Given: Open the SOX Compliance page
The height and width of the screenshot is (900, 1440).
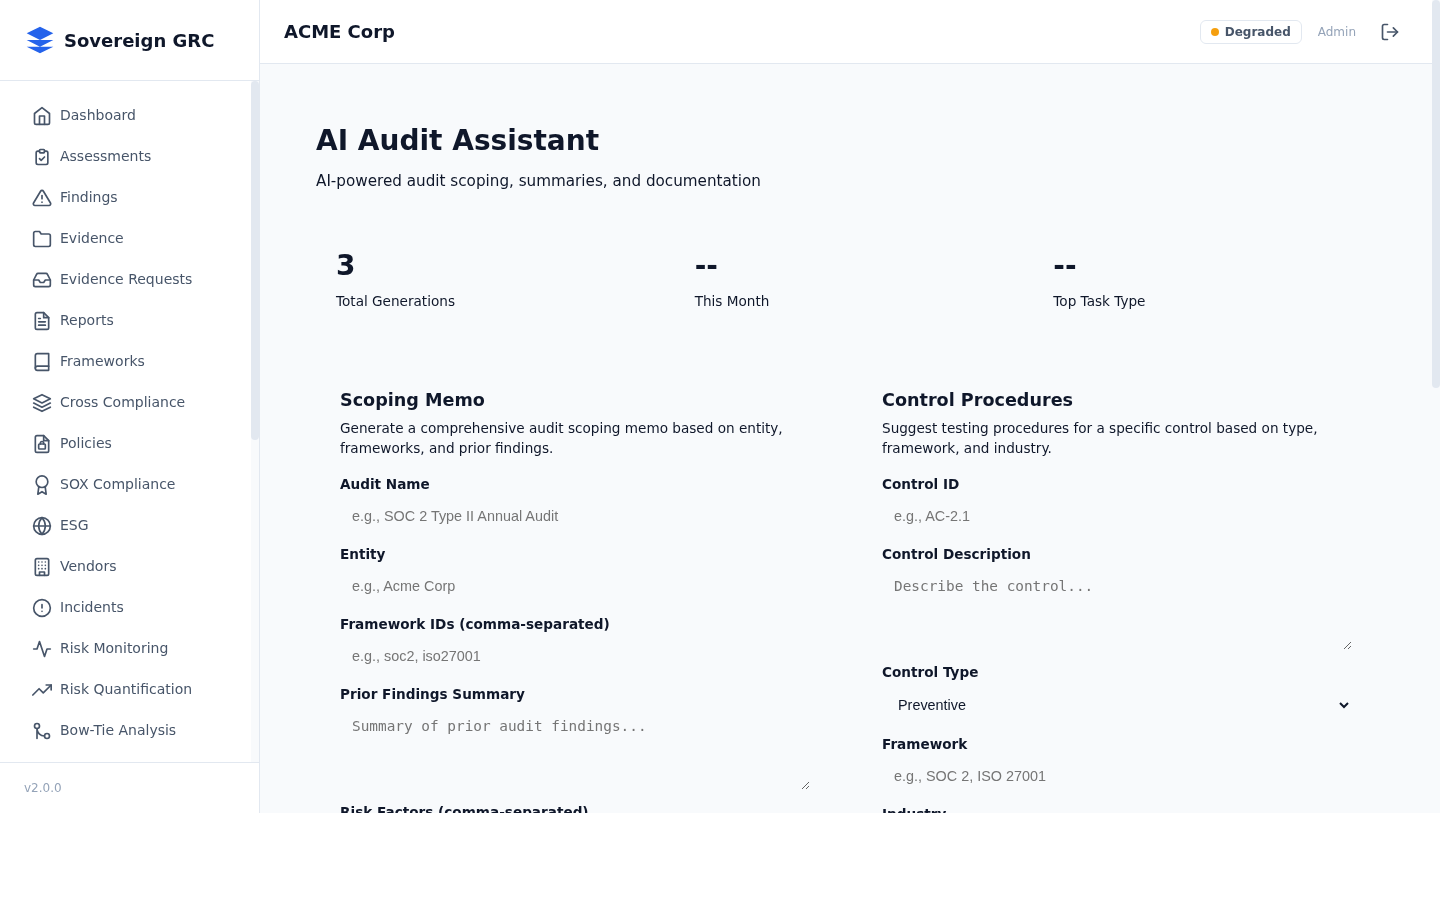Looking at the screenshot, I should (117, 484).
